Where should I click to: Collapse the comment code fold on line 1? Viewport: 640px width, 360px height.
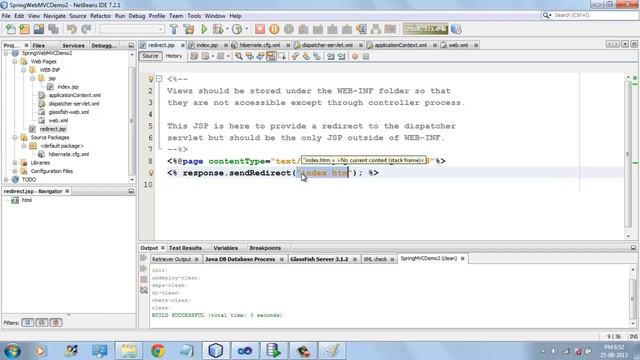click(160, 78)
